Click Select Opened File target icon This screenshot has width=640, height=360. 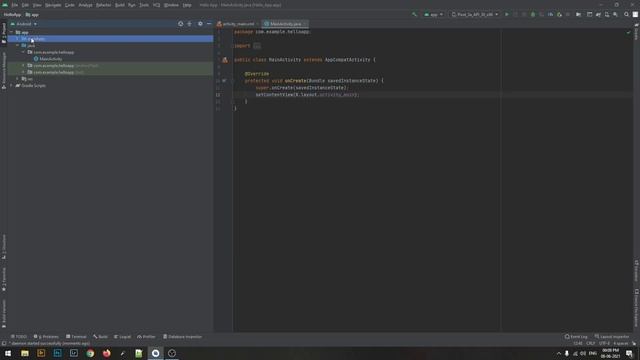[180, 24]
